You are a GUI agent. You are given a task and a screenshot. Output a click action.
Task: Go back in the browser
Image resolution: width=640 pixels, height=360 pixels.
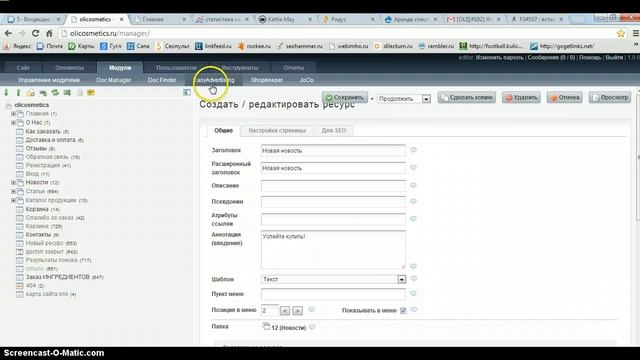coord(8,33)
